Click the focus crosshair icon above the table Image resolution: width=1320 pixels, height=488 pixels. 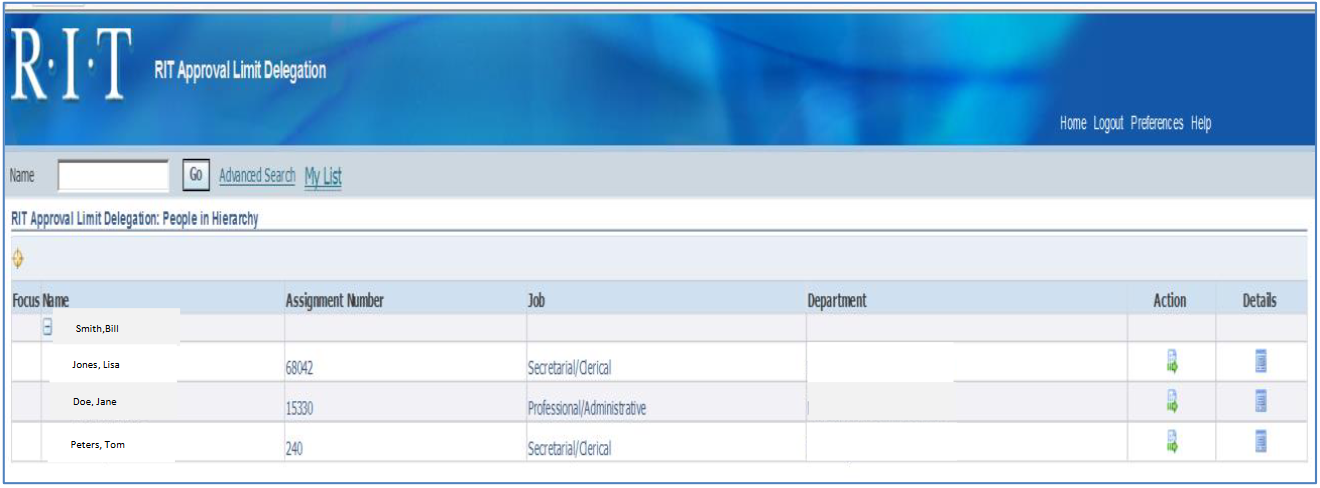click(18, 259)
